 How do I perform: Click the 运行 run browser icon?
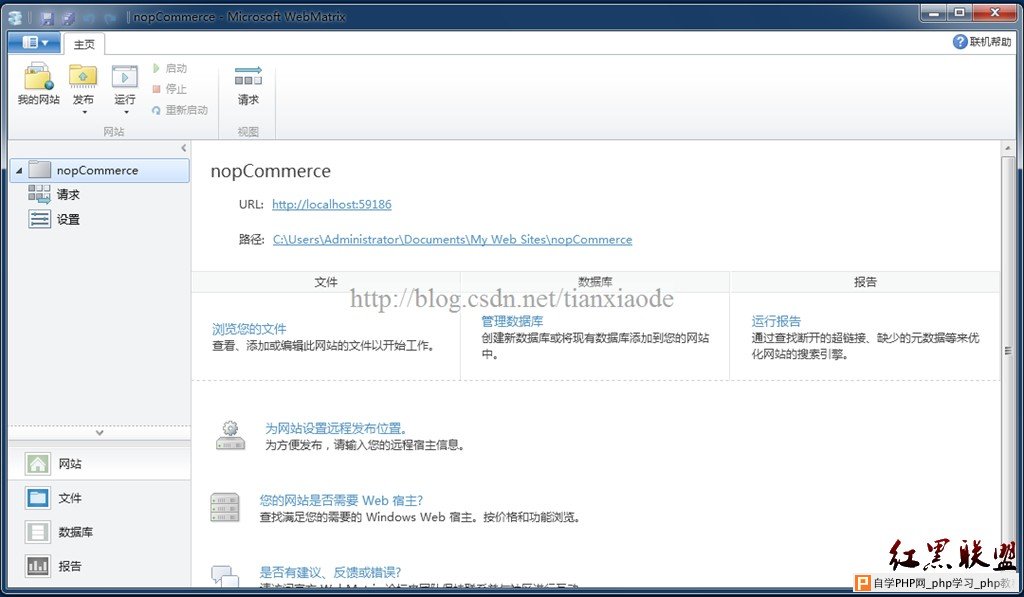pyautogui.click(x=125, y=76)
